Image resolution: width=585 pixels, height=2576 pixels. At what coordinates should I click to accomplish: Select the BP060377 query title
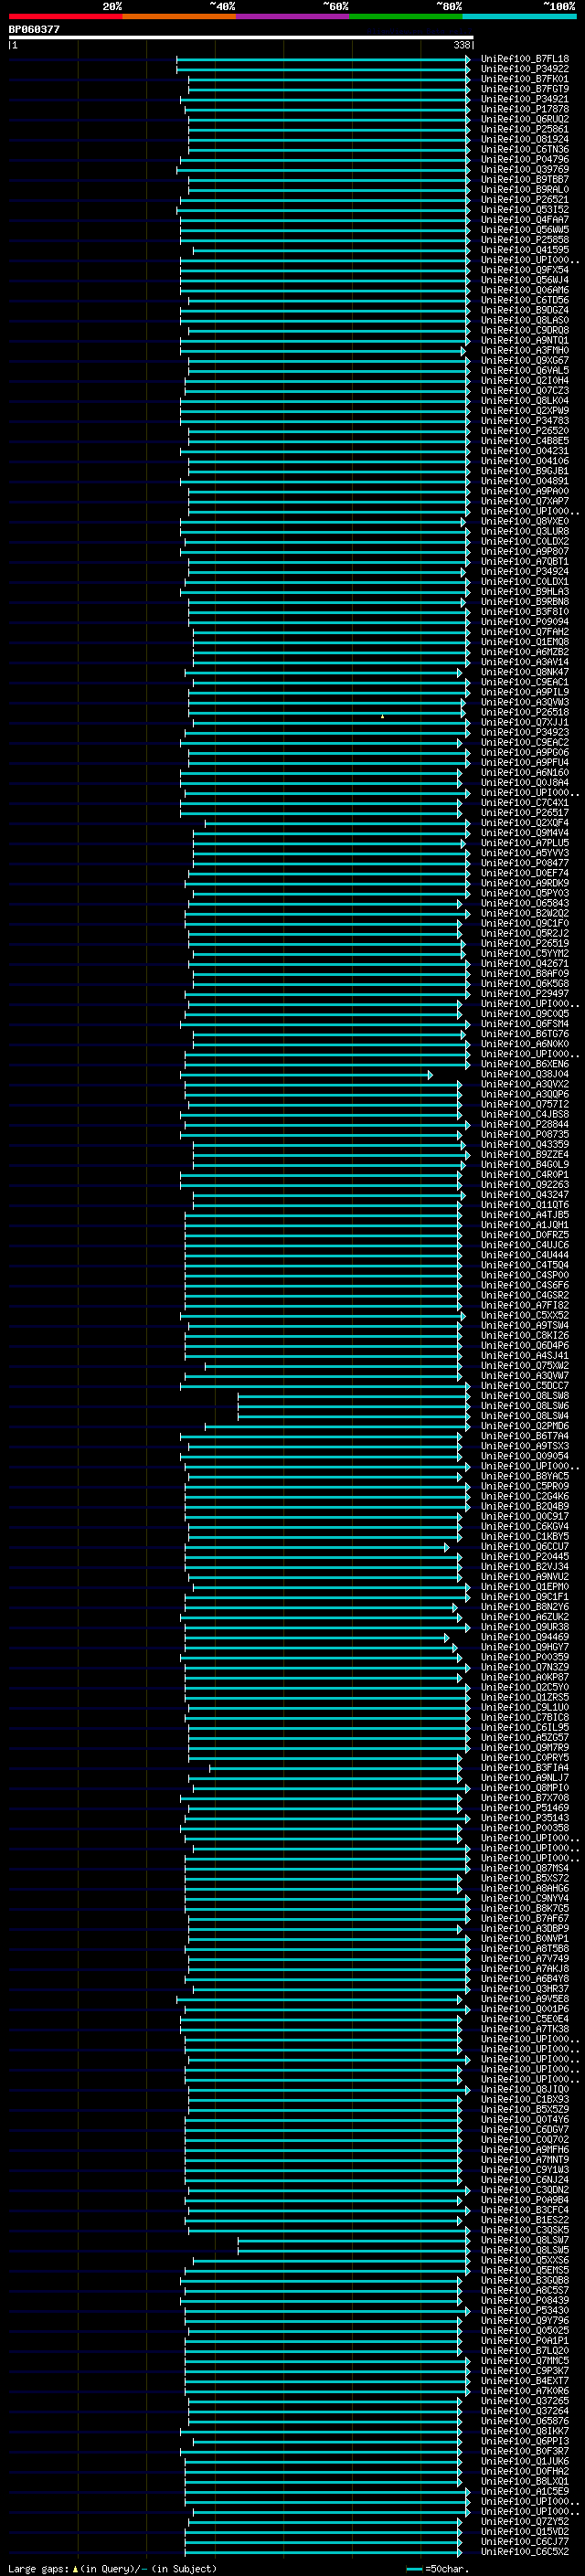34,29
